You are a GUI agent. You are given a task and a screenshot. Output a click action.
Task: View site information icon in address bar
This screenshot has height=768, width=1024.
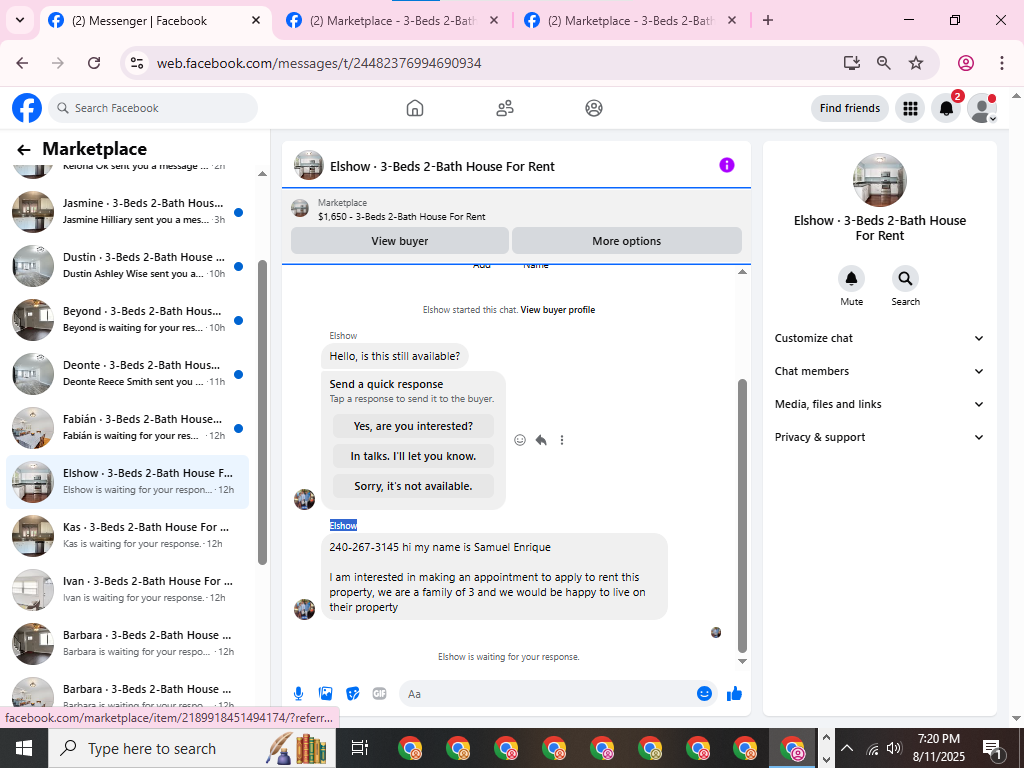click(137, 63)
